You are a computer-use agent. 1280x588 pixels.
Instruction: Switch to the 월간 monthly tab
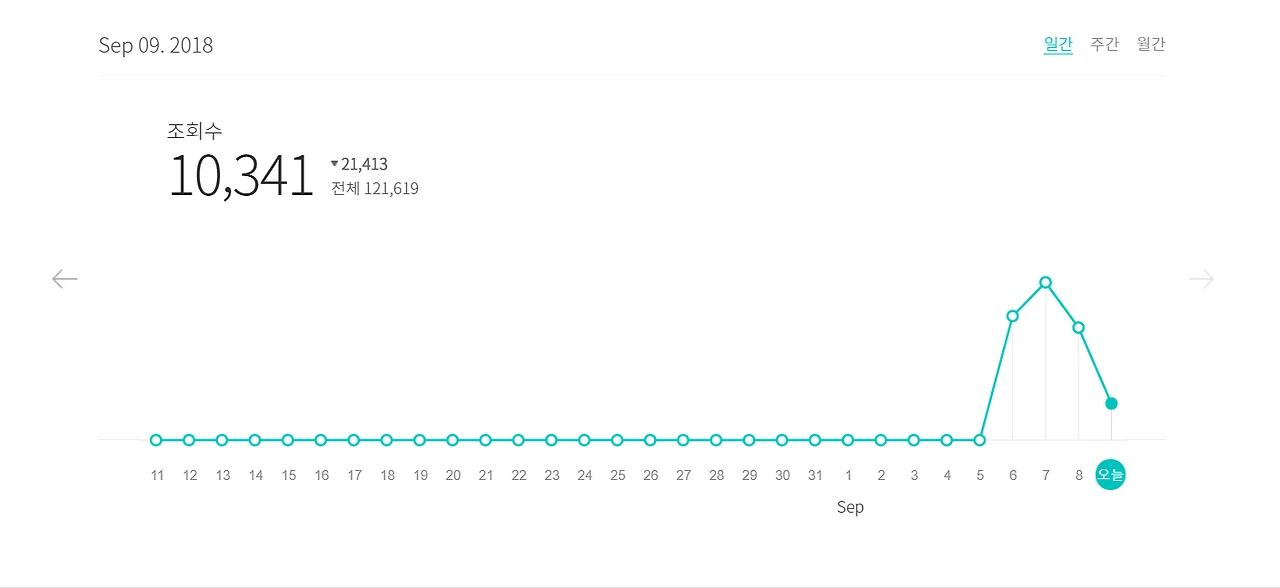coord(1151,44)
